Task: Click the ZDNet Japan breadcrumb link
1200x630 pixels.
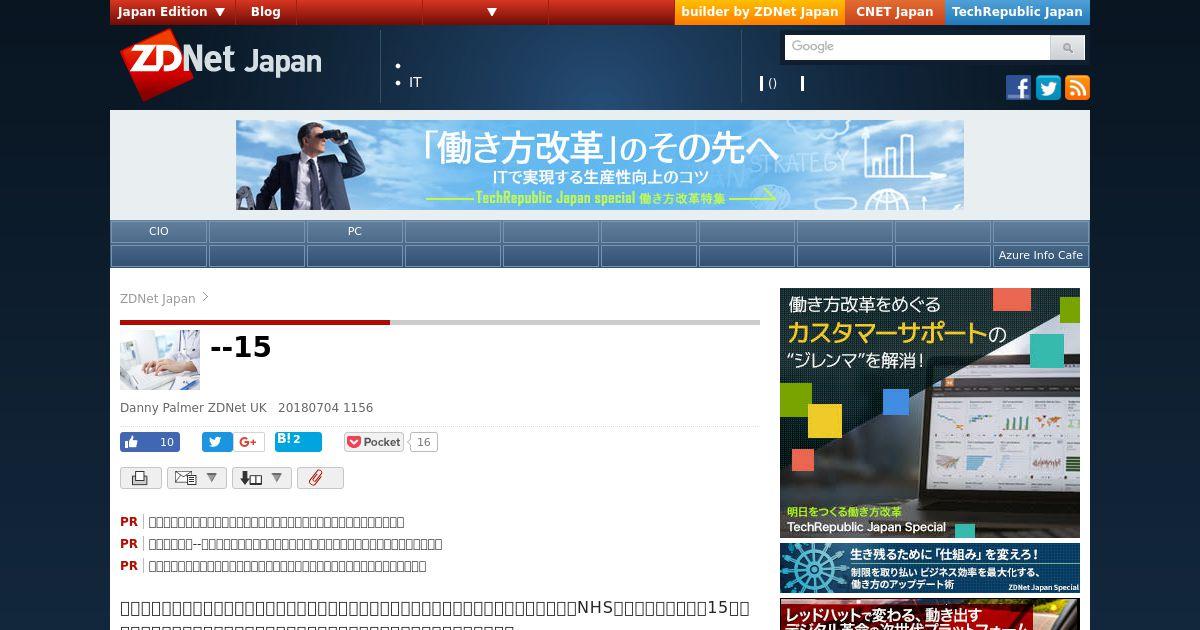Action: coord(157,298)
